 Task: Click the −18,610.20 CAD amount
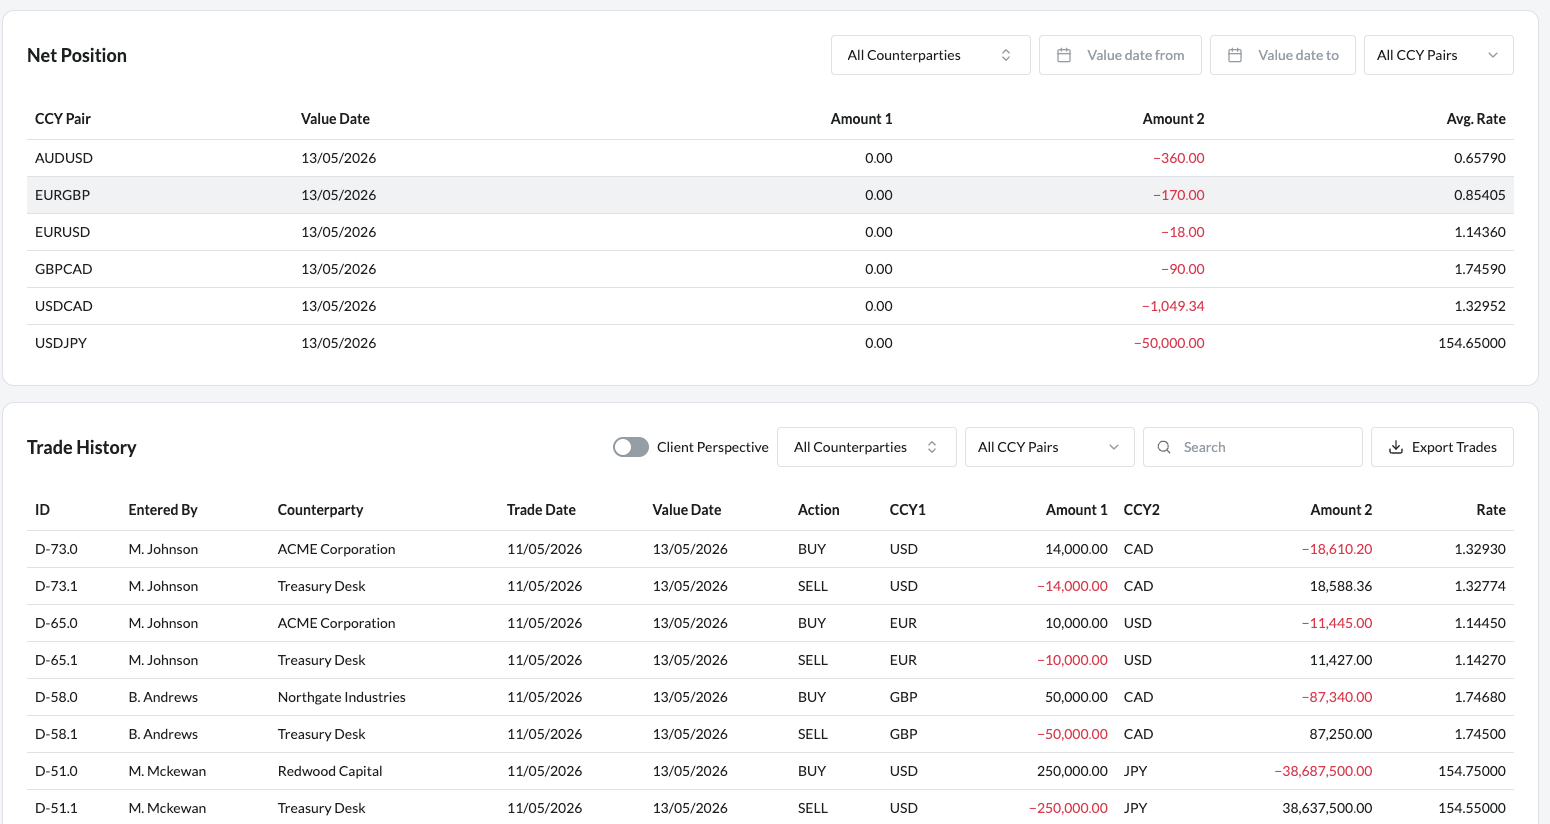tap(1337, 549)
